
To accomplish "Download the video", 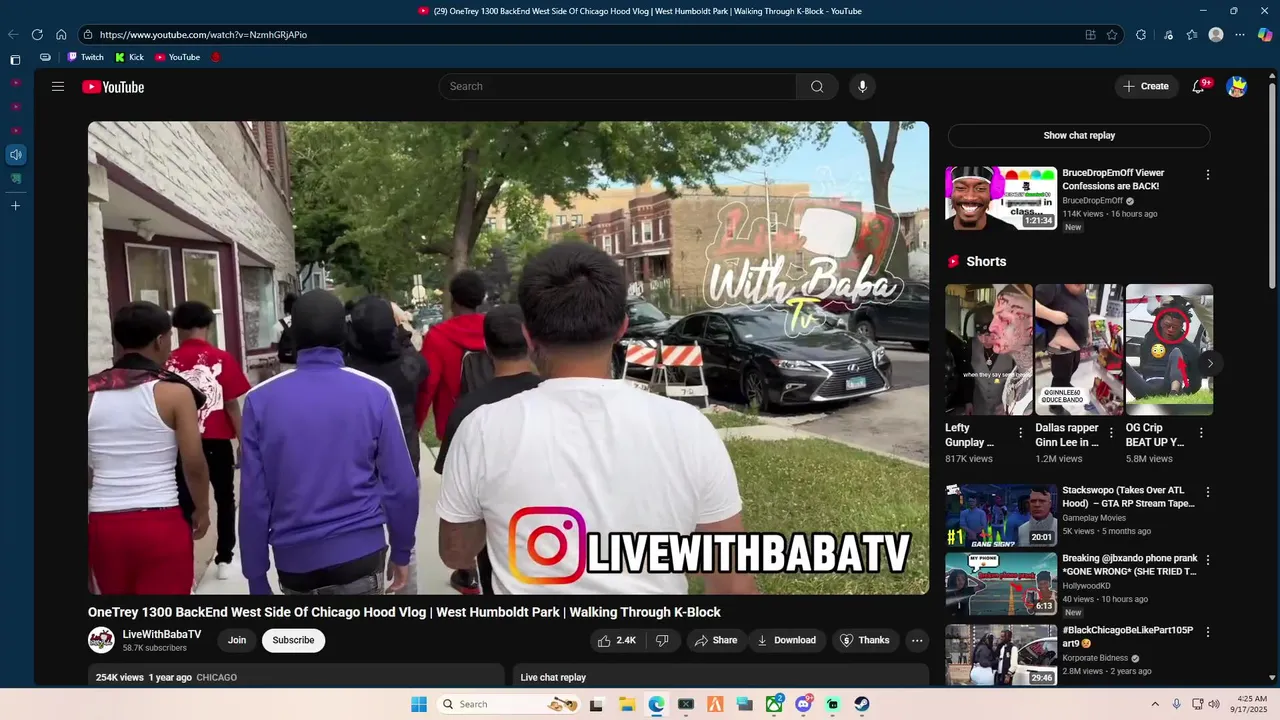I will (x=786, y=641).
